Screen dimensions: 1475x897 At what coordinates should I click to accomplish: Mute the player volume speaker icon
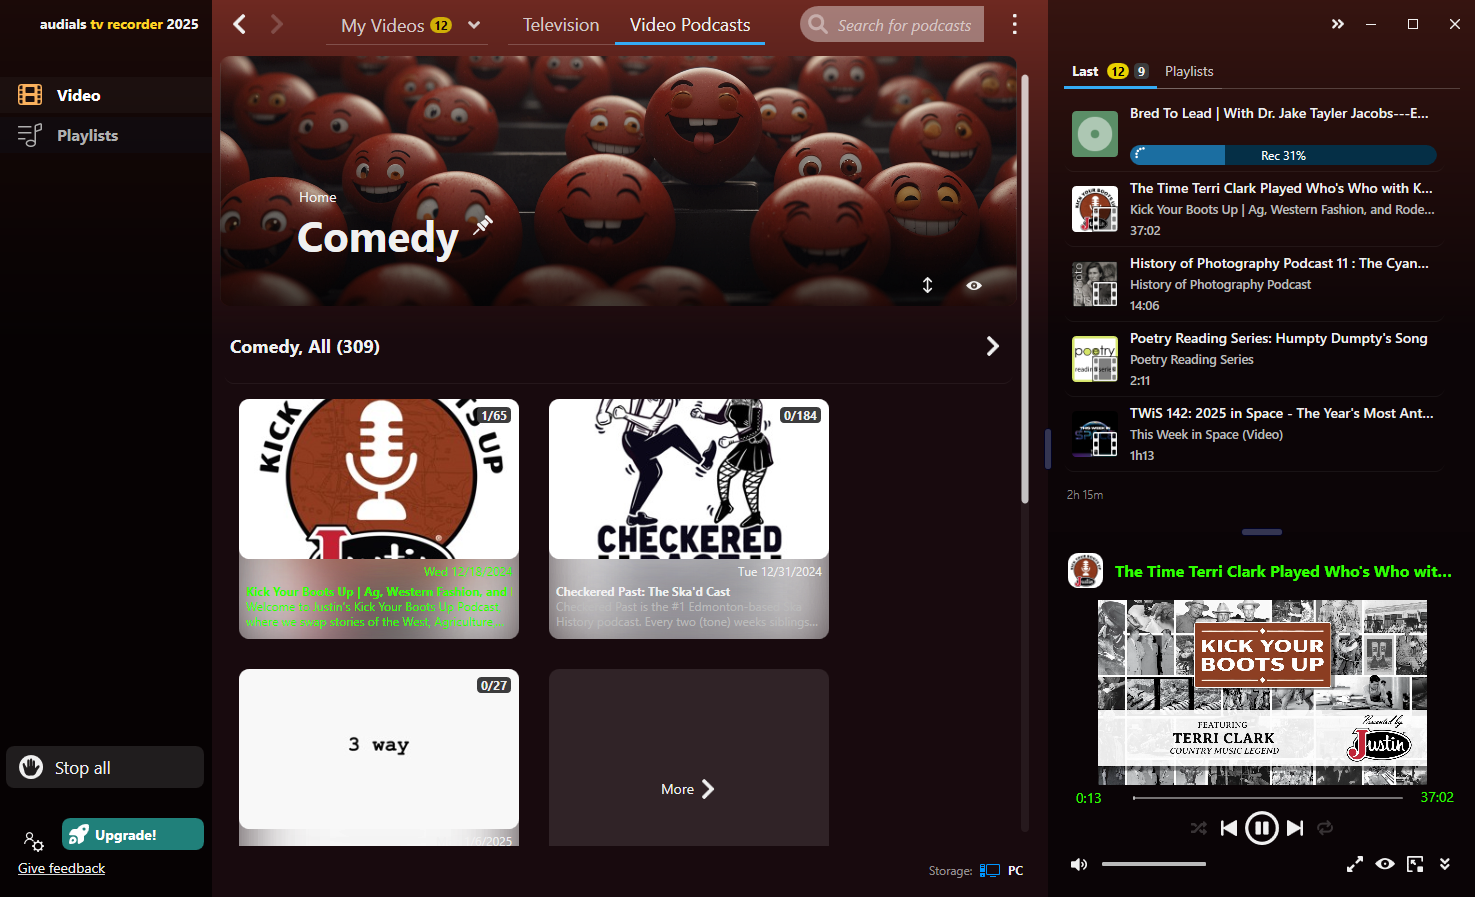click(1079, 864)
